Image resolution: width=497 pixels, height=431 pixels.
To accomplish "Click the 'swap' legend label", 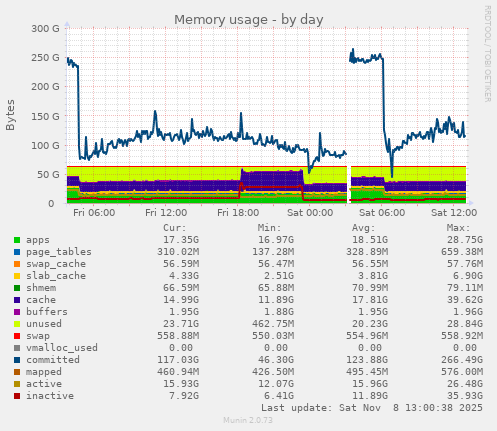I will coord(38,336).
